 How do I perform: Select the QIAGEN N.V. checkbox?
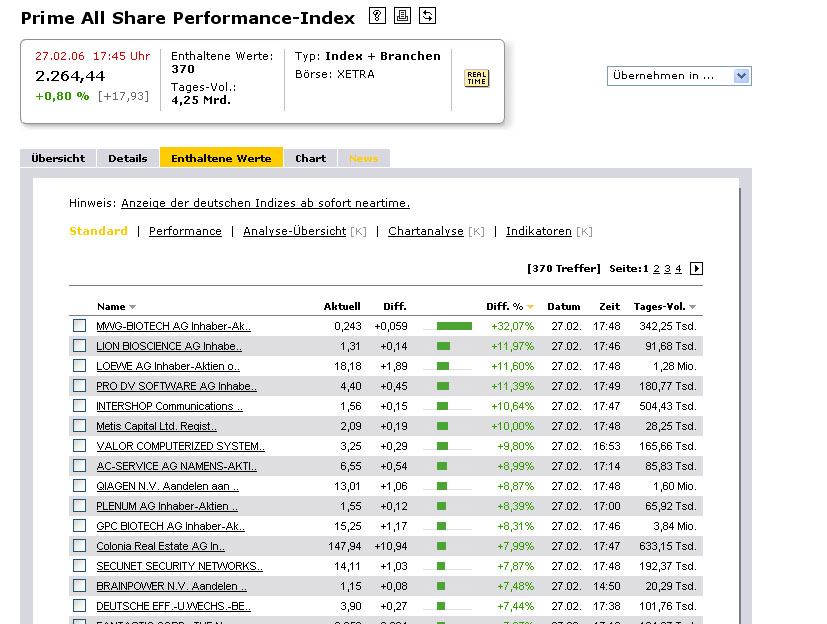pos(80,486)
